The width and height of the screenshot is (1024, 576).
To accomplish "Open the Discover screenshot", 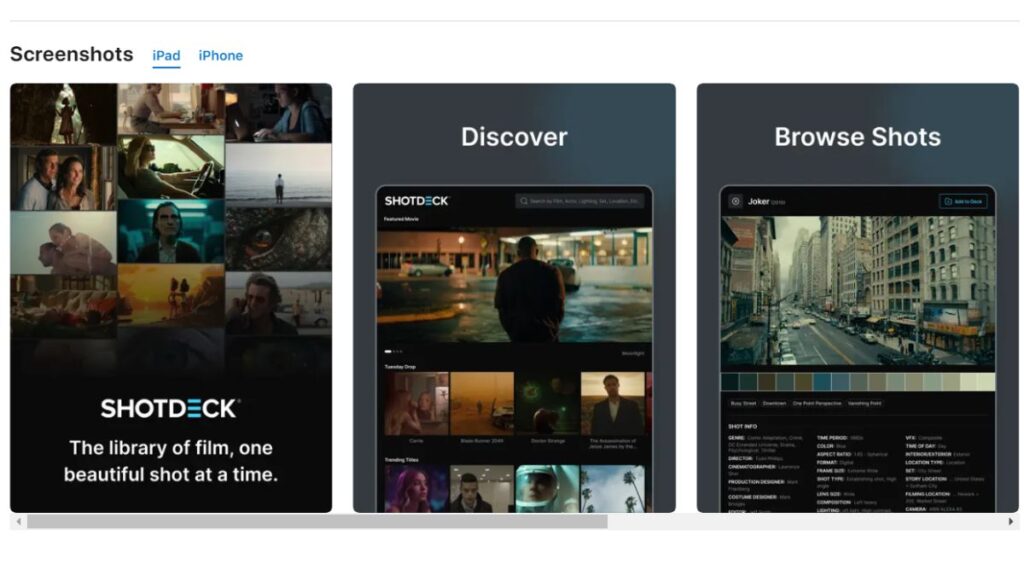I will [x=514, y=298].
